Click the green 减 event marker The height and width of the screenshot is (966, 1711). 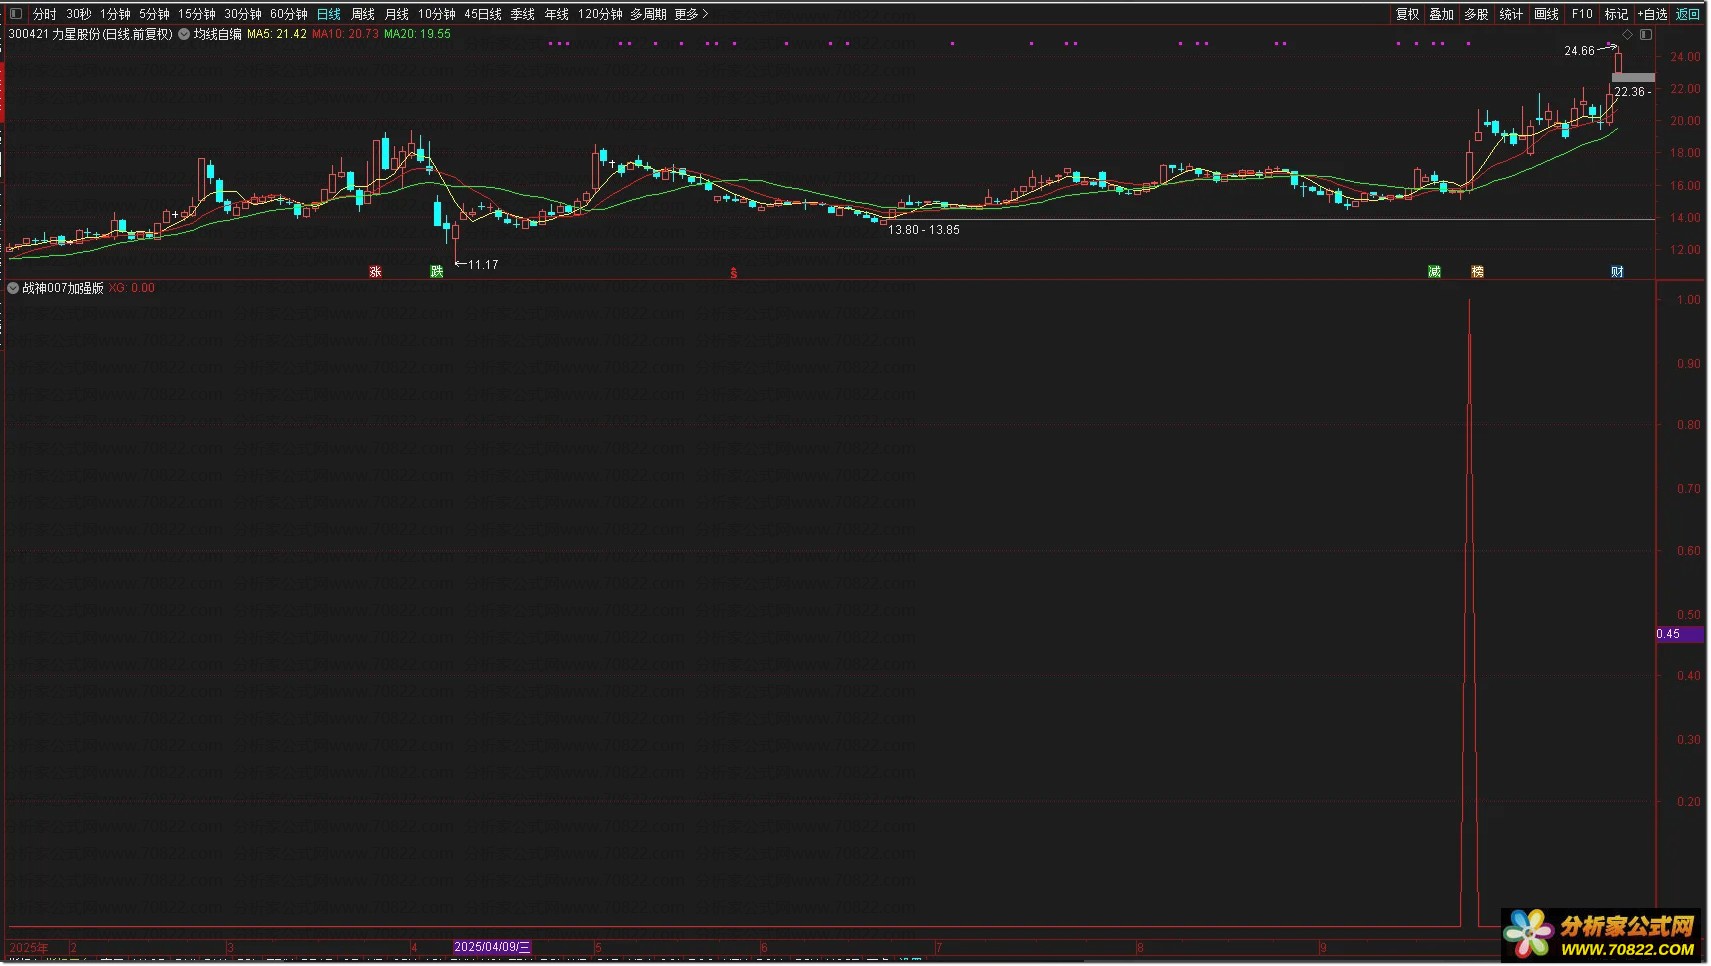pos(1434,272)
